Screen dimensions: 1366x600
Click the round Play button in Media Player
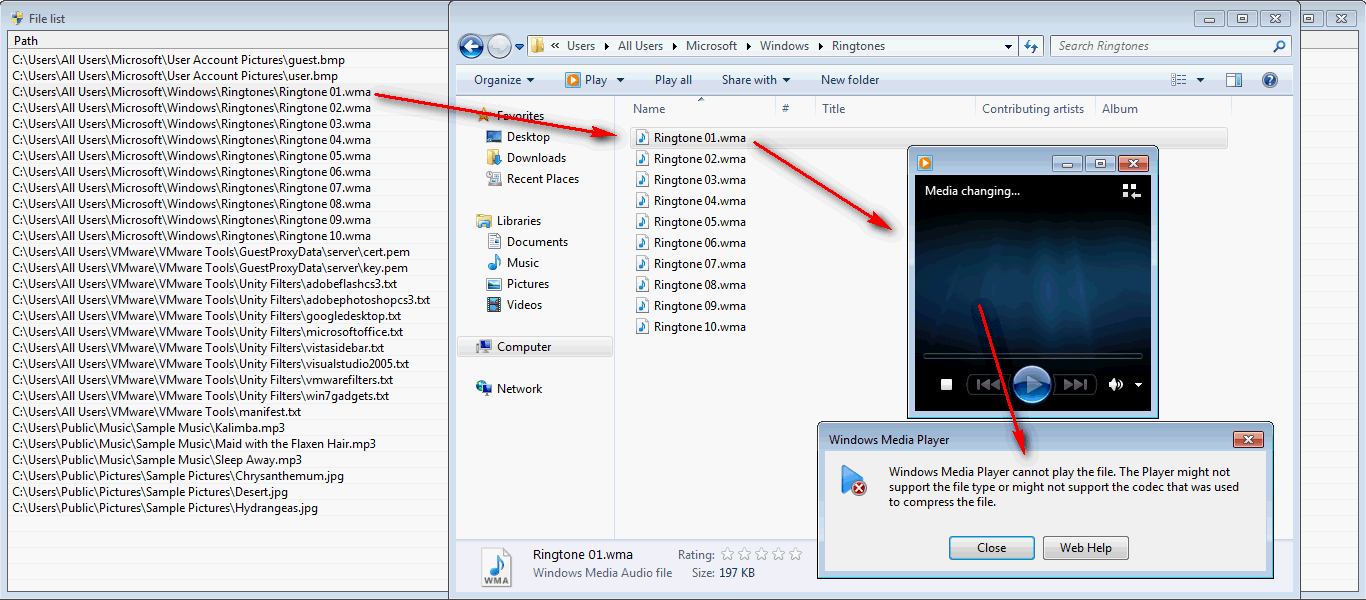1031,384
